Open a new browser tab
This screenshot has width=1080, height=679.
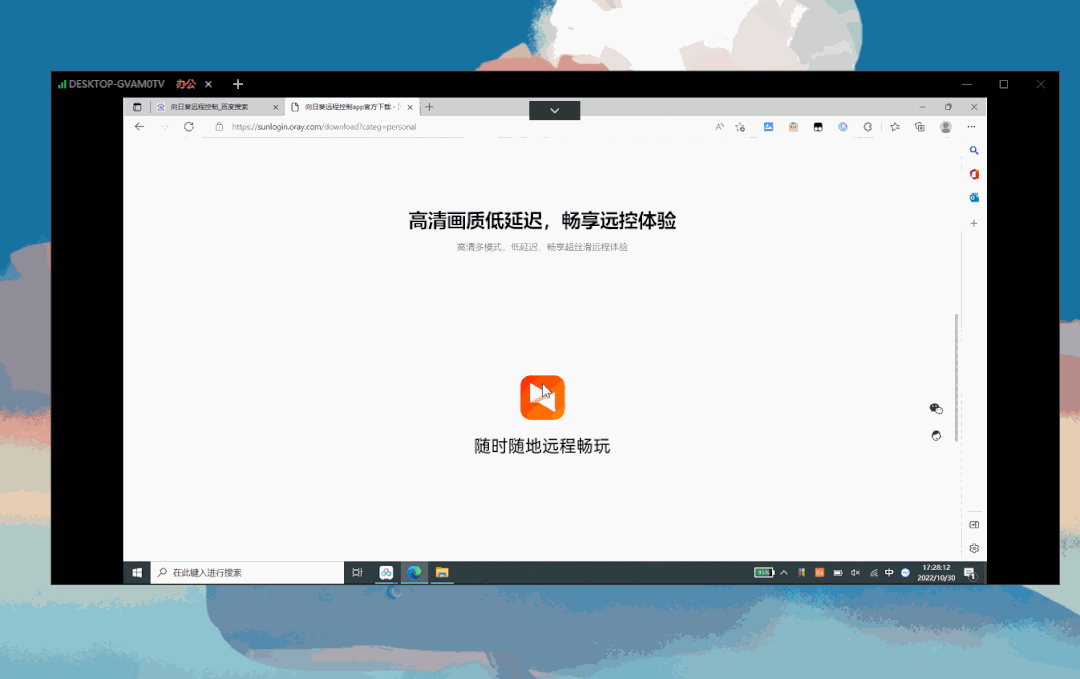(x=429, y=107)
